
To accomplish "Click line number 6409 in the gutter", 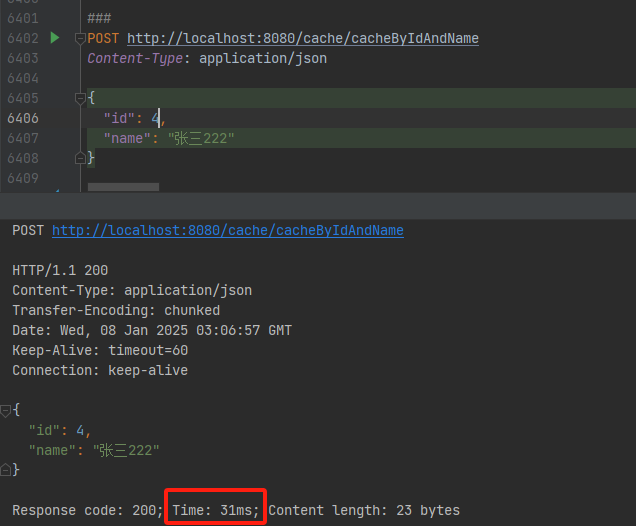I will (x=23, y=178).
